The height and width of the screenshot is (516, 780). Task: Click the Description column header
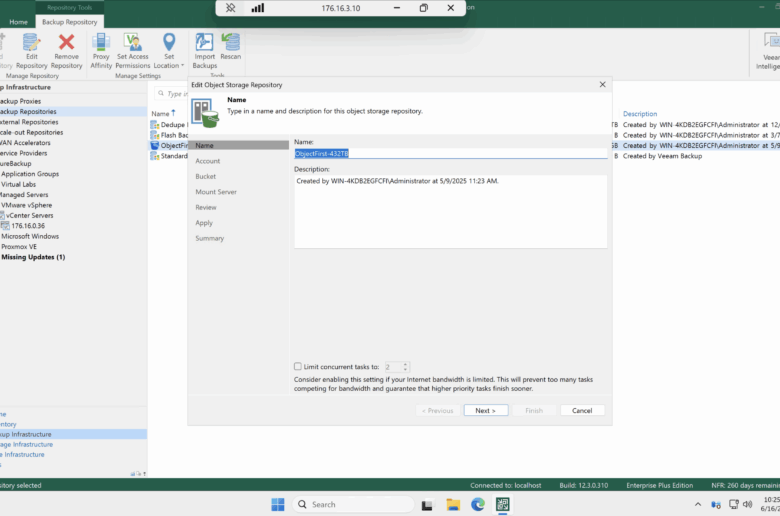click(x=640, y=114)
